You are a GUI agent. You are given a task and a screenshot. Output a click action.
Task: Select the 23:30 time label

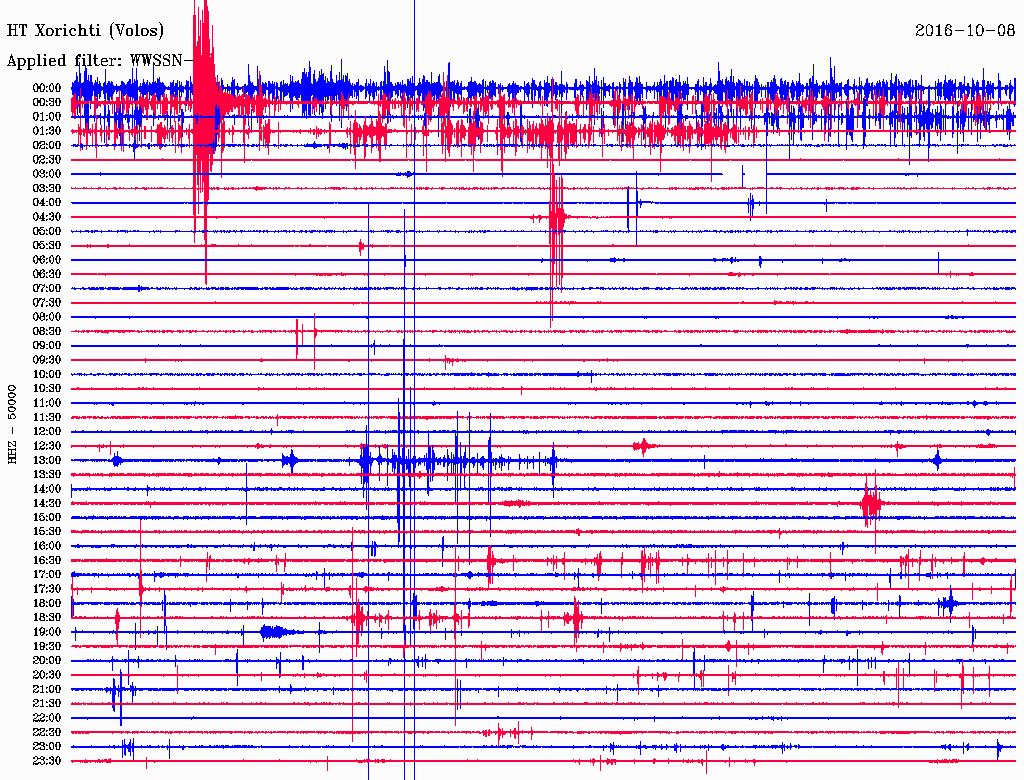point(47,760)
